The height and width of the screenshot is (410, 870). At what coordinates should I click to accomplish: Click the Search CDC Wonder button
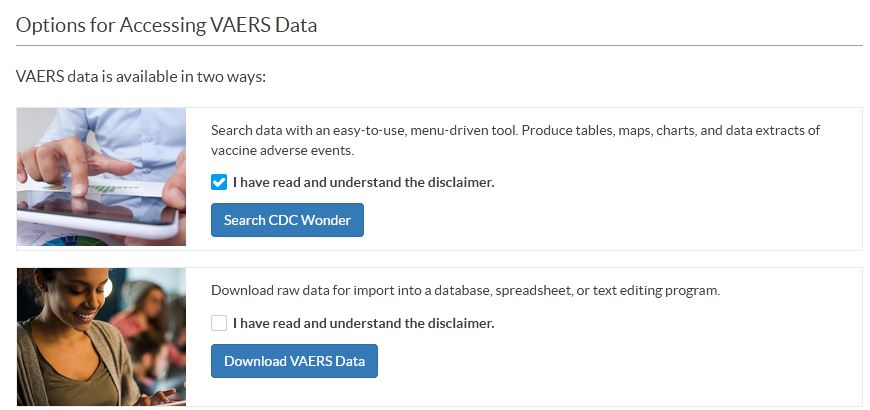coord(287,220)
